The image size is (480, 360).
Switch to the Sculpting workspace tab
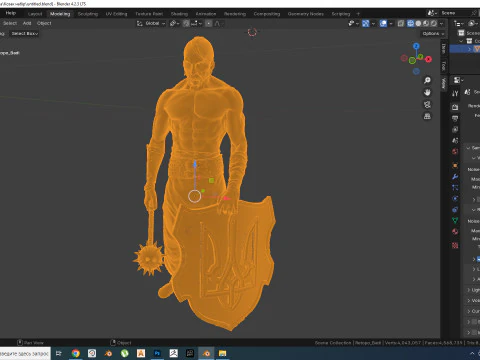tap(88, 14)
